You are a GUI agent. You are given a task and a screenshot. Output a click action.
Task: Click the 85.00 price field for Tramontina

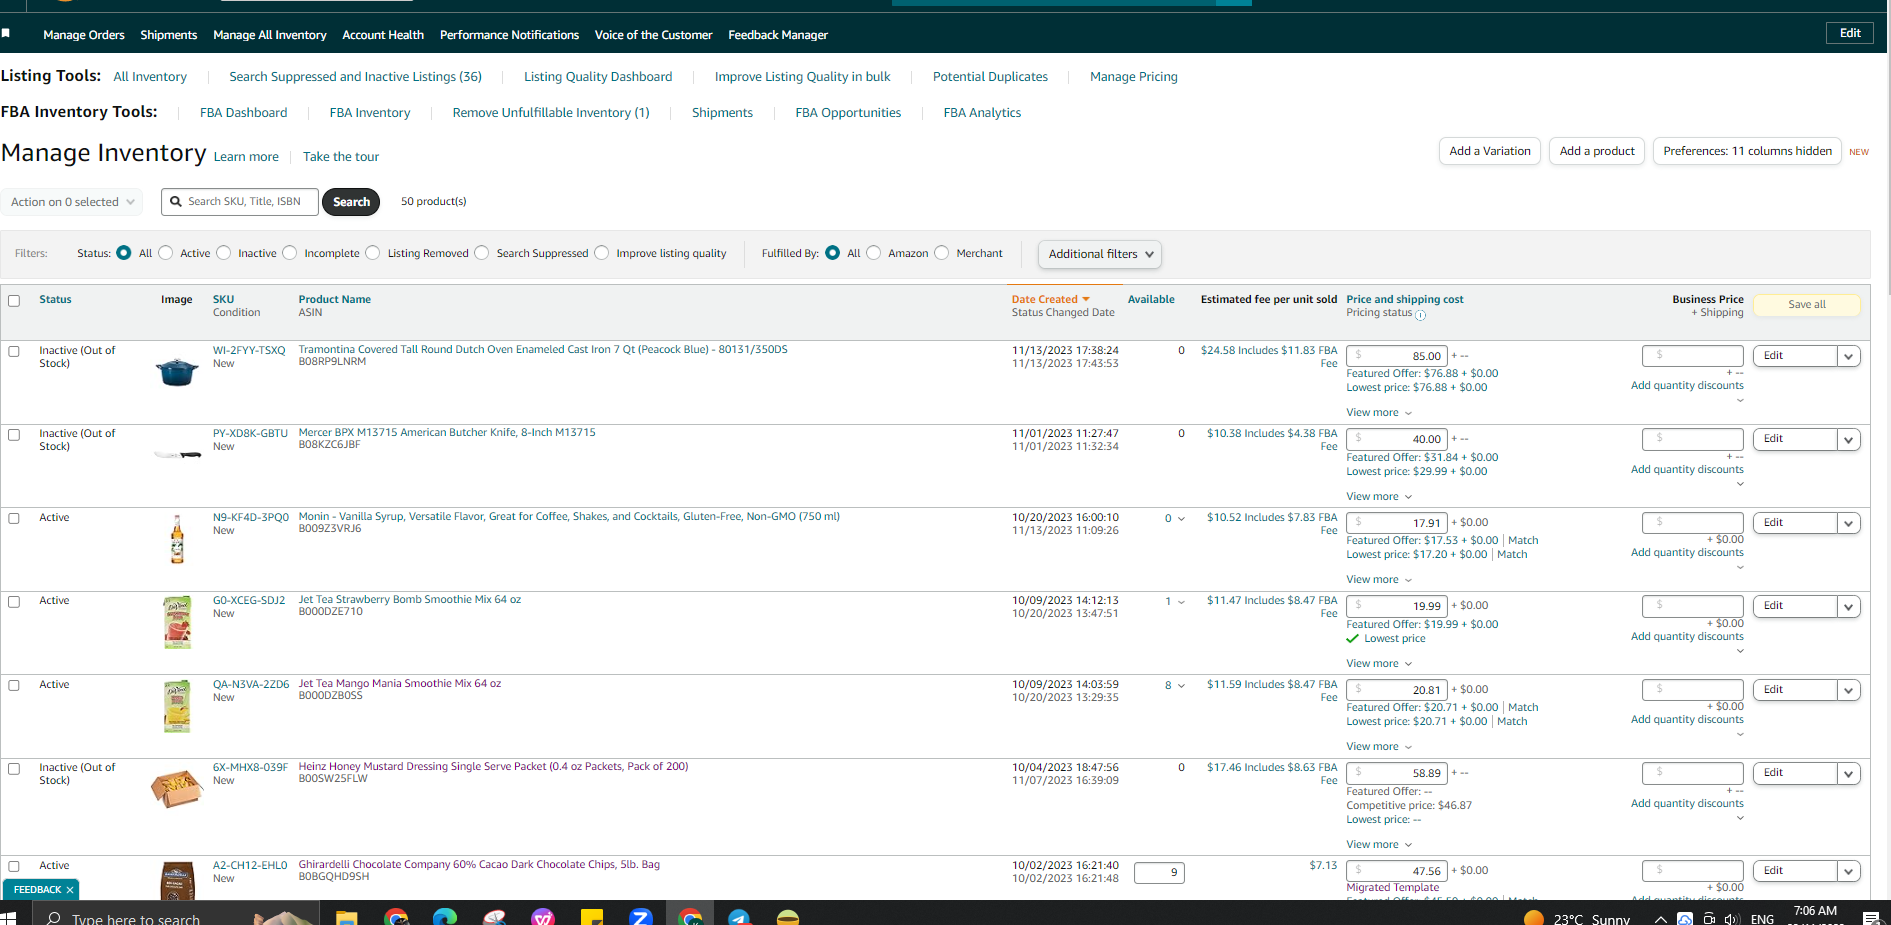pos(1396,356)
